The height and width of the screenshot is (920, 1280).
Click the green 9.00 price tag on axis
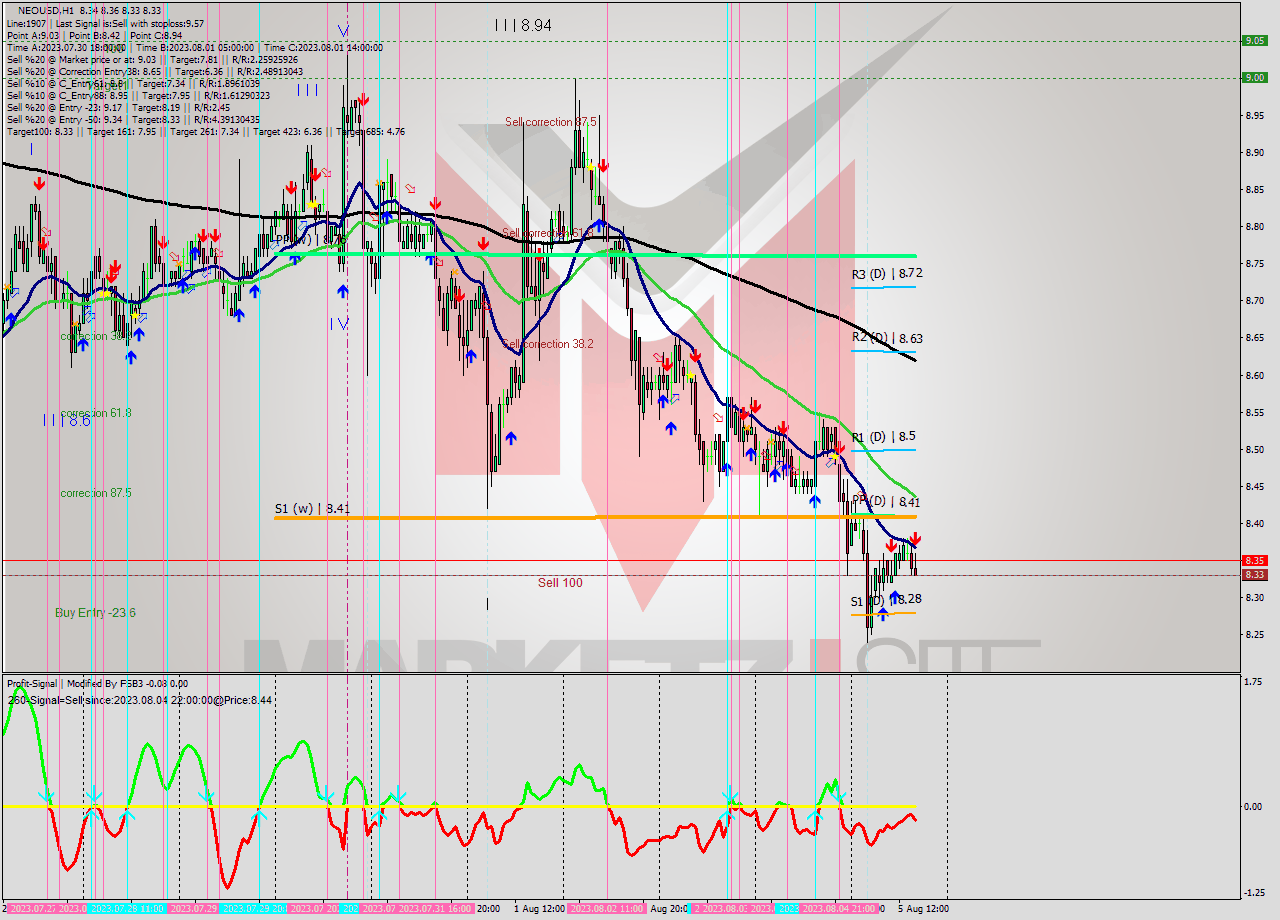click(1254, 77)
